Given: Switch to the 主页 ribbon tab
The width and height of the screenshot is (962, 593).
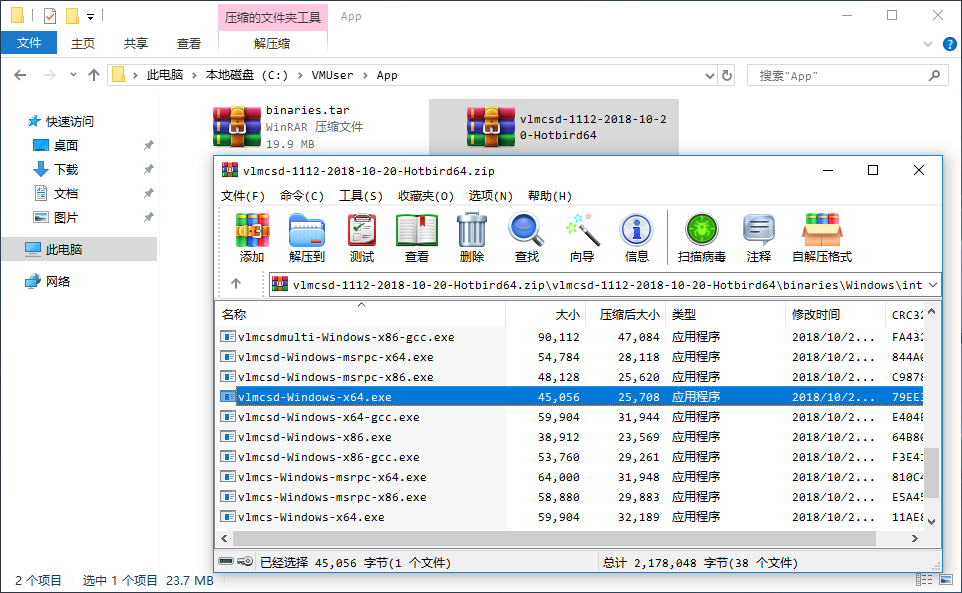Looking at the screenshot, I should tap(83, 44).
